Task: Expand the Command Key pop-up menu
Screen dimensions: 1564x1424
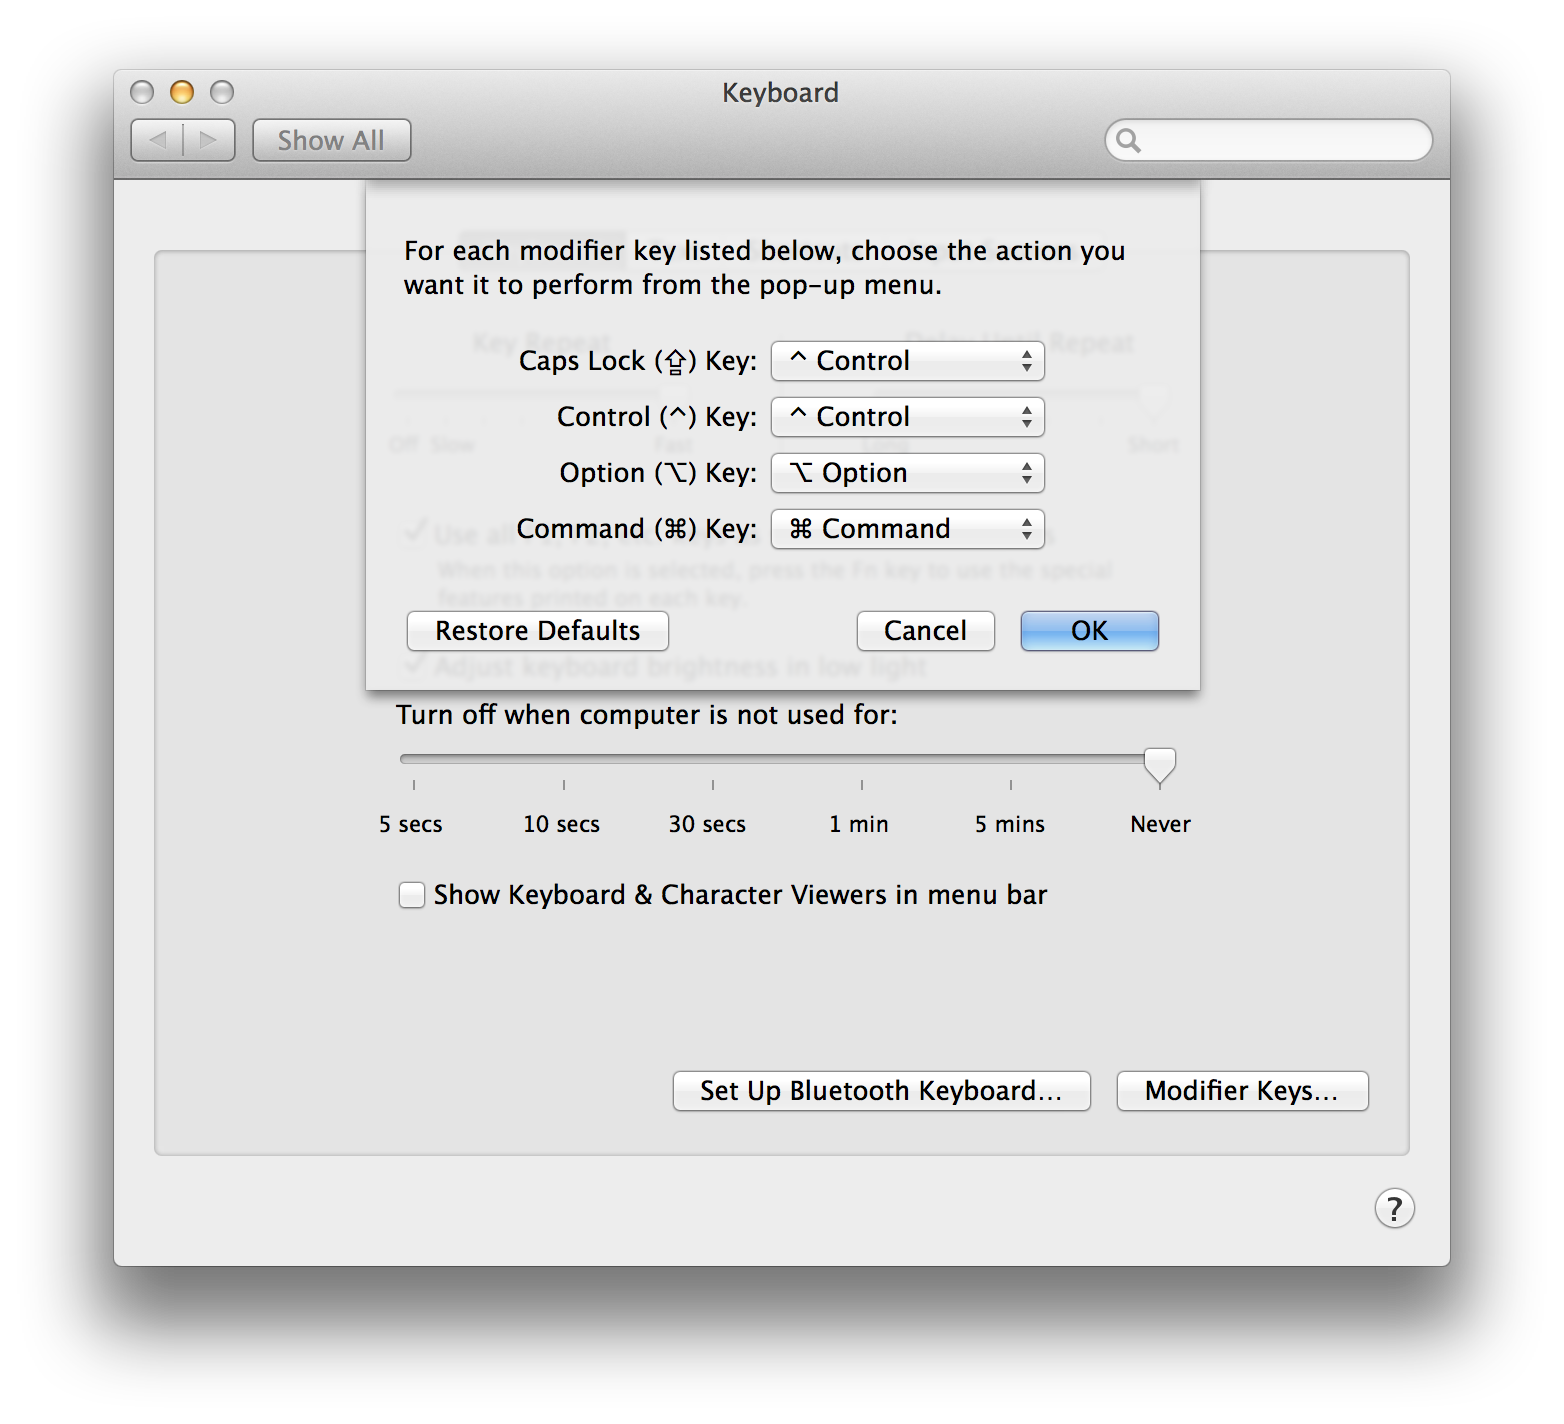Action: tap(907, 529)
